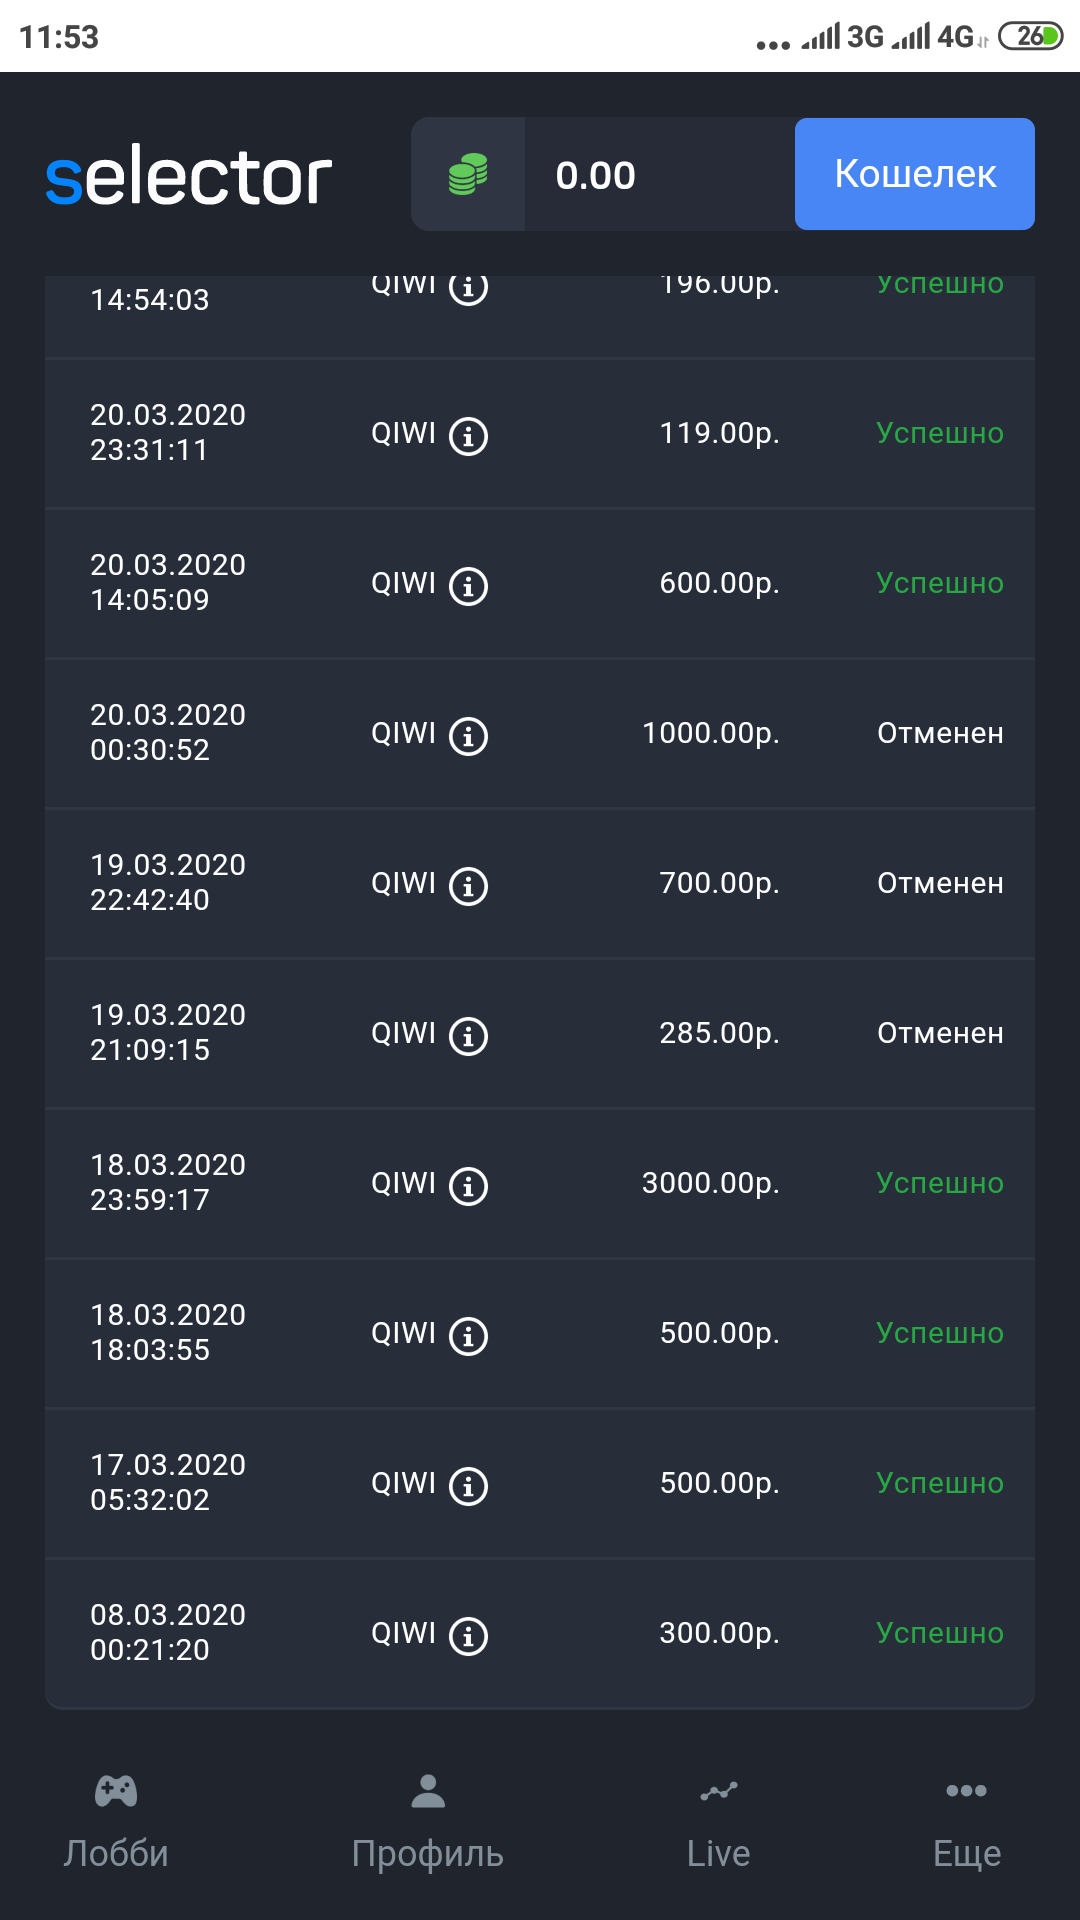Image resolution: width=1080 pixels, height=1920 pixels.
Task: Tap info icon on 18.03.2020 18:03:55 transaction
Action: (468, 1336)
